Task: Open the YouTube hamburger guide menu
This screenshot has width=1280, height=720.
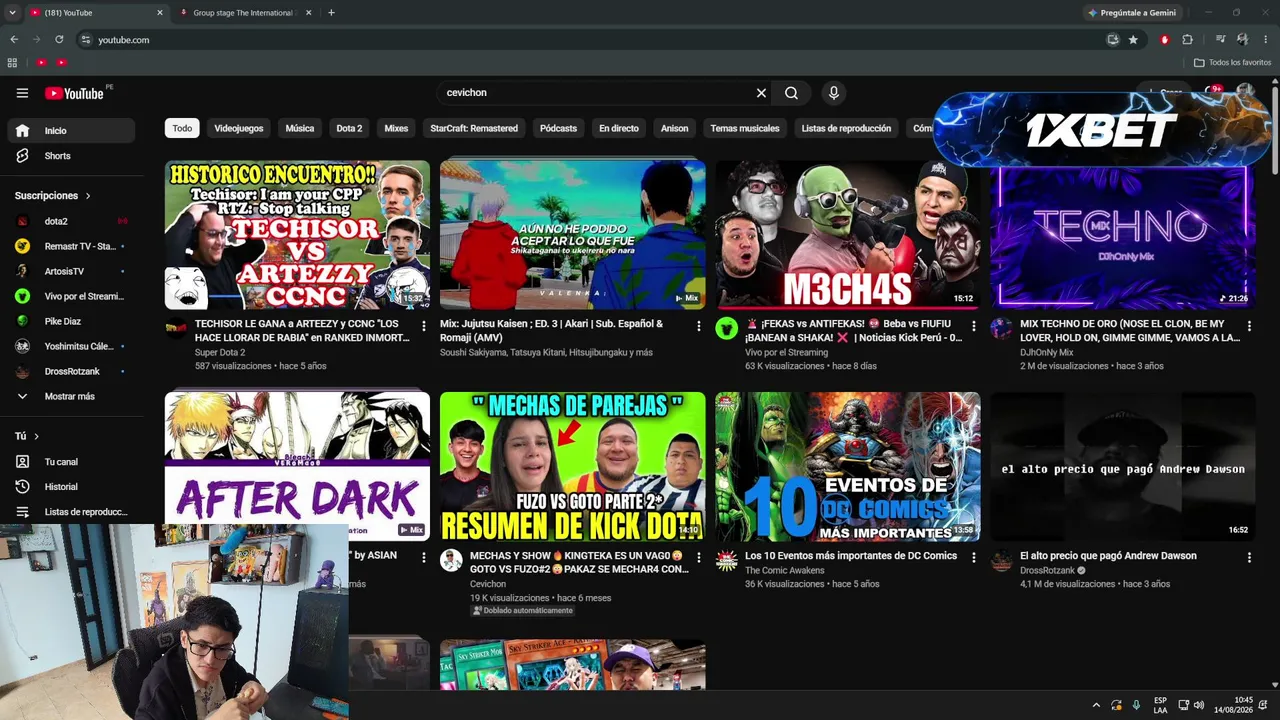Action: (22, 93)
